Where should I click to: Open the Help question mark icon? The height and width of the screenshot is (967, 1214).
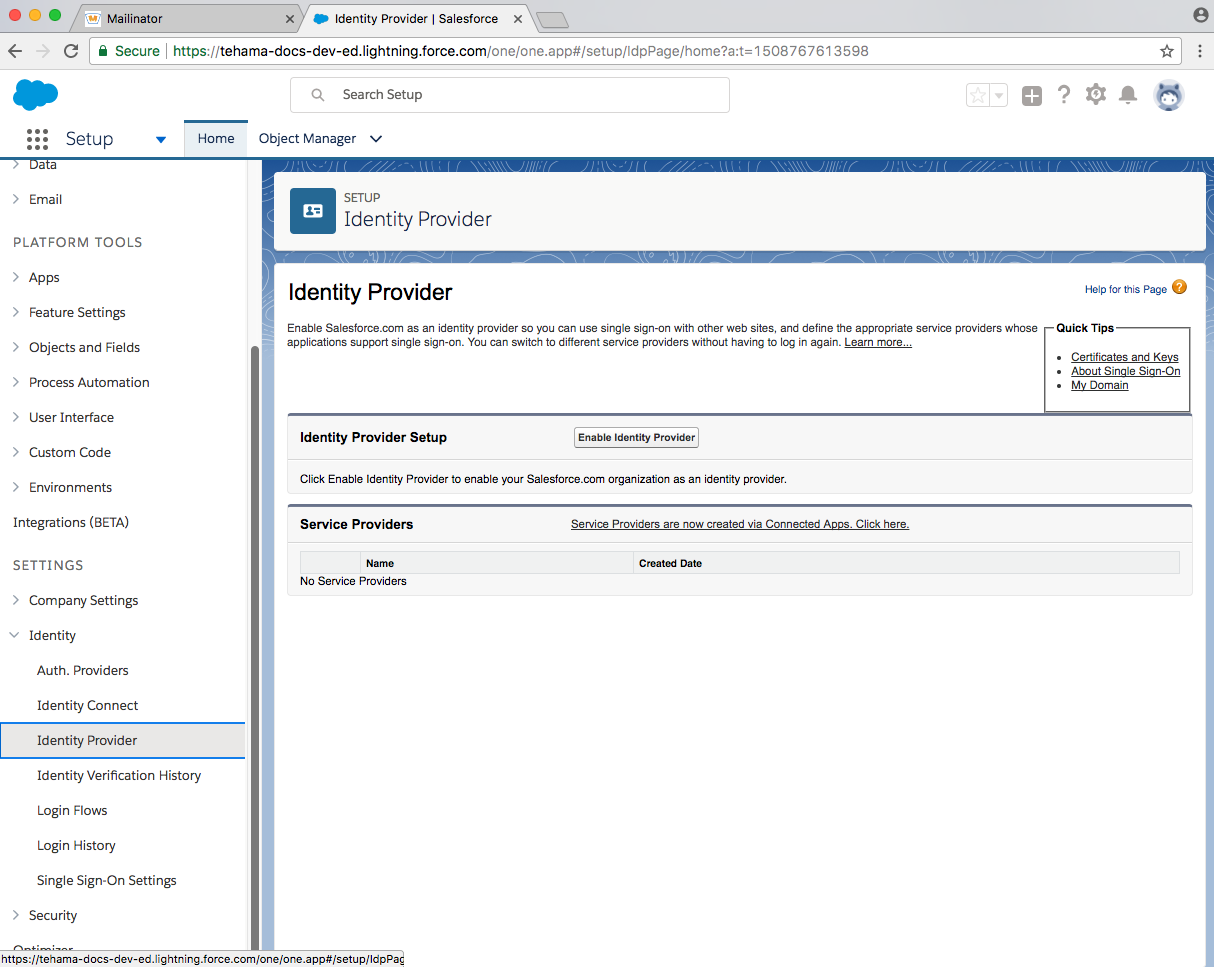[1064, 94]
